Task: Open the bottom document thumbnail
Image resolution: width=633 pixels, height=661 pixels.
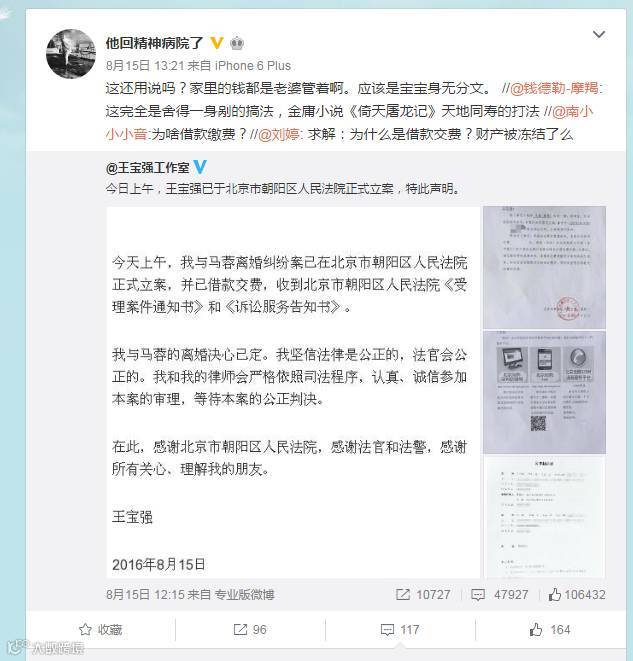Action: (x=544, y=517)
